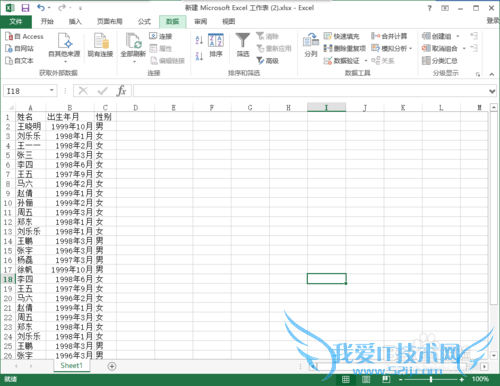Expand Data Validation dropdown arrow
The image size is (500, 386).
[366, 61]
